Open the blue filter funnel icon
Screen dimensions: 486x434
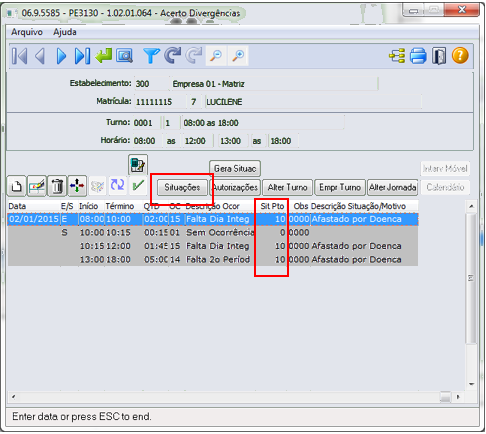[151, 56]
